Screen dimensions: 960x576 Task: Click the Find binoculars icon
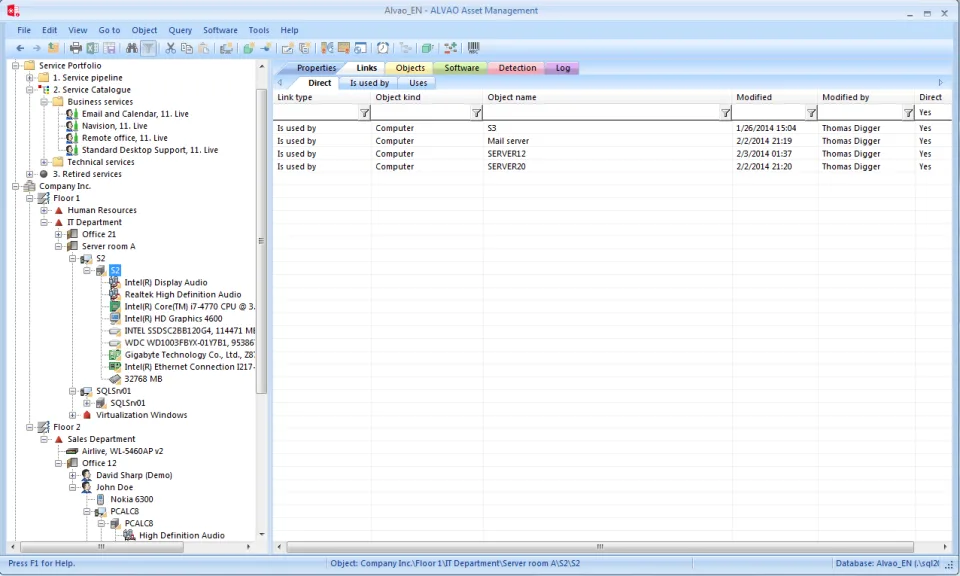tap(132, 48)
